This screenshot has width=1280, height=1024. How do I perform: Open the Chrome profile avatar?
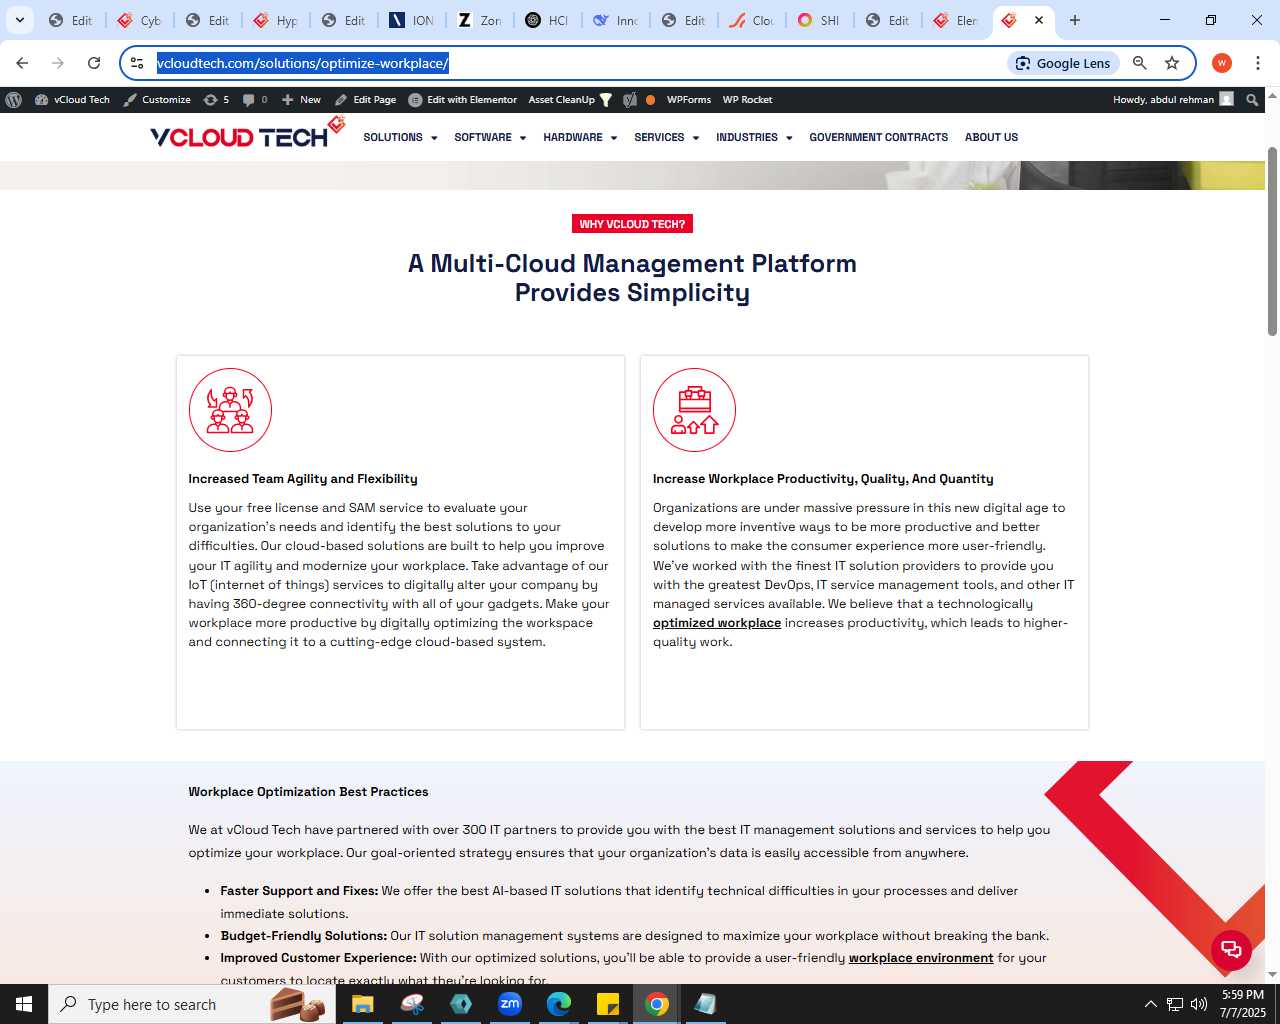[1221, 63]
